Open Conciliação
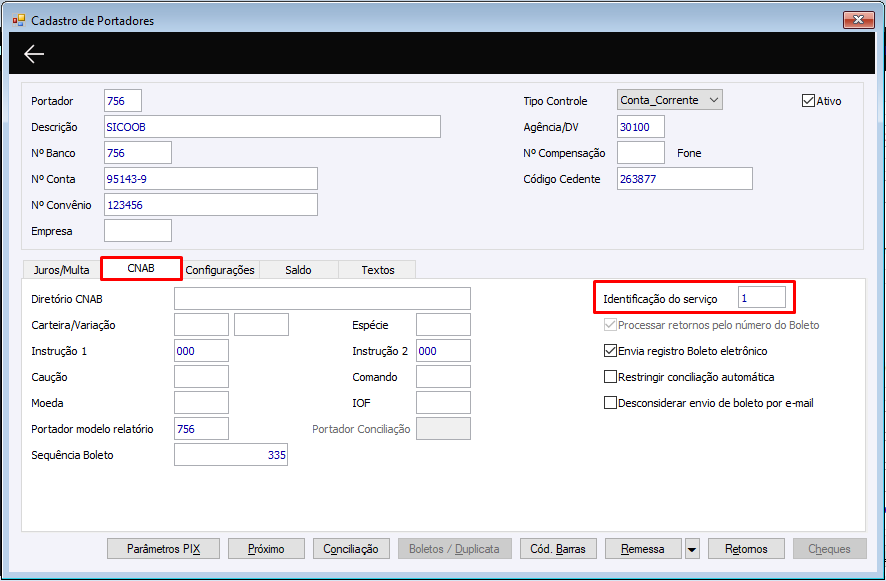This screenshot has width=886, height=581. pyautogui.click(x=351, y=549)
